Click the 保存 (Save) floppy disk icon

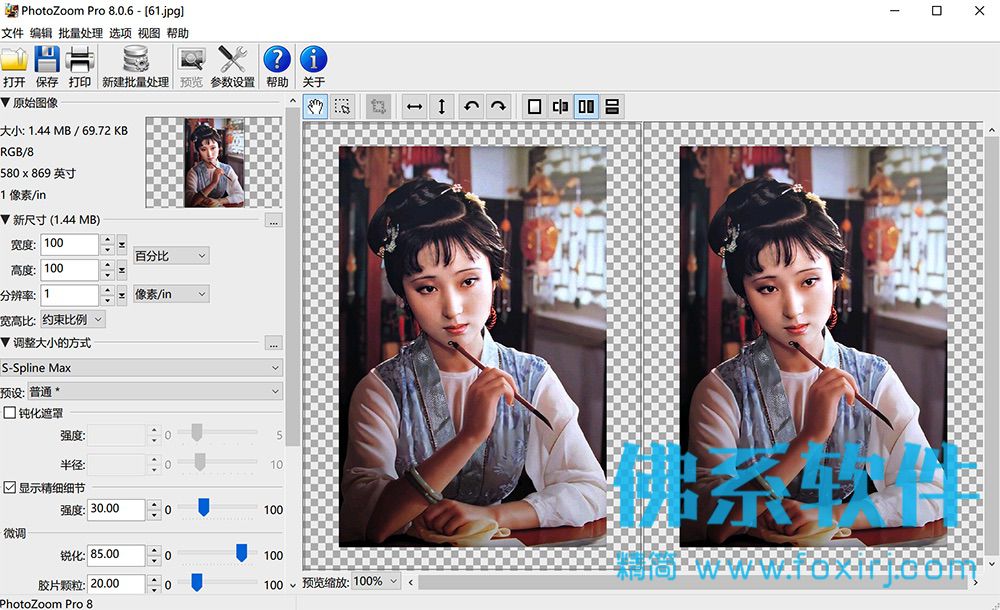click(x=47, y=66)
